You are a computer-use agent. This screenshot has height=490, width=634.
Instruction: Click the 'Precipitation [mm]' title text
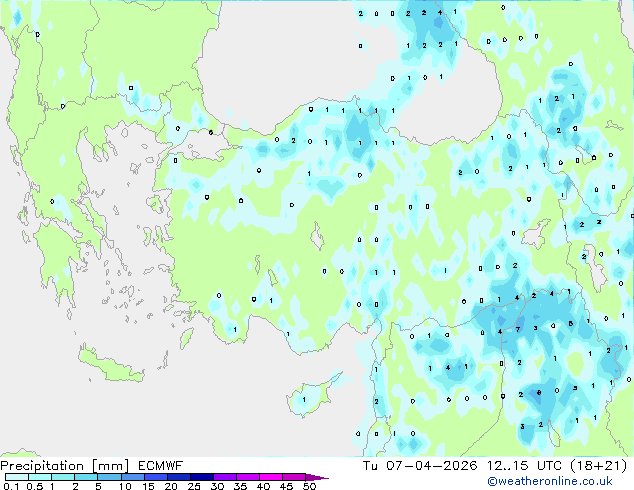click(65, 466)
